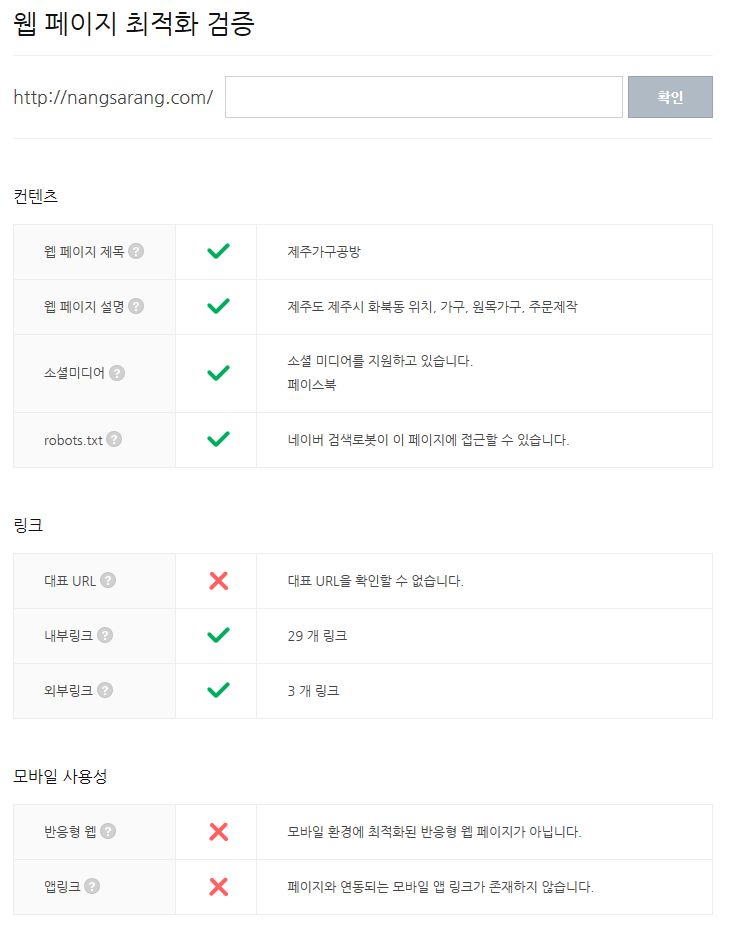Click green checkmark in robots.txt row
This screenshot has width=742, height=942.
pos(218,439)
